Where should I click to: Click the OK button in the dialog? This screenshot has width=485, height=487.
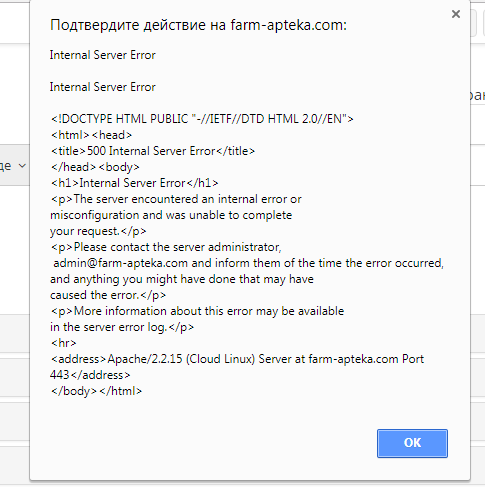412,443
